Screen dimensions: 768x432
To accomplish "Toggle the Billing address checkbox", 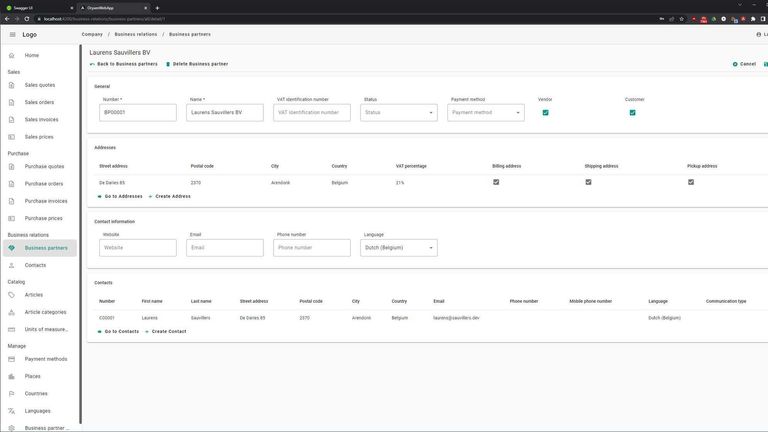I will [496, 182].
